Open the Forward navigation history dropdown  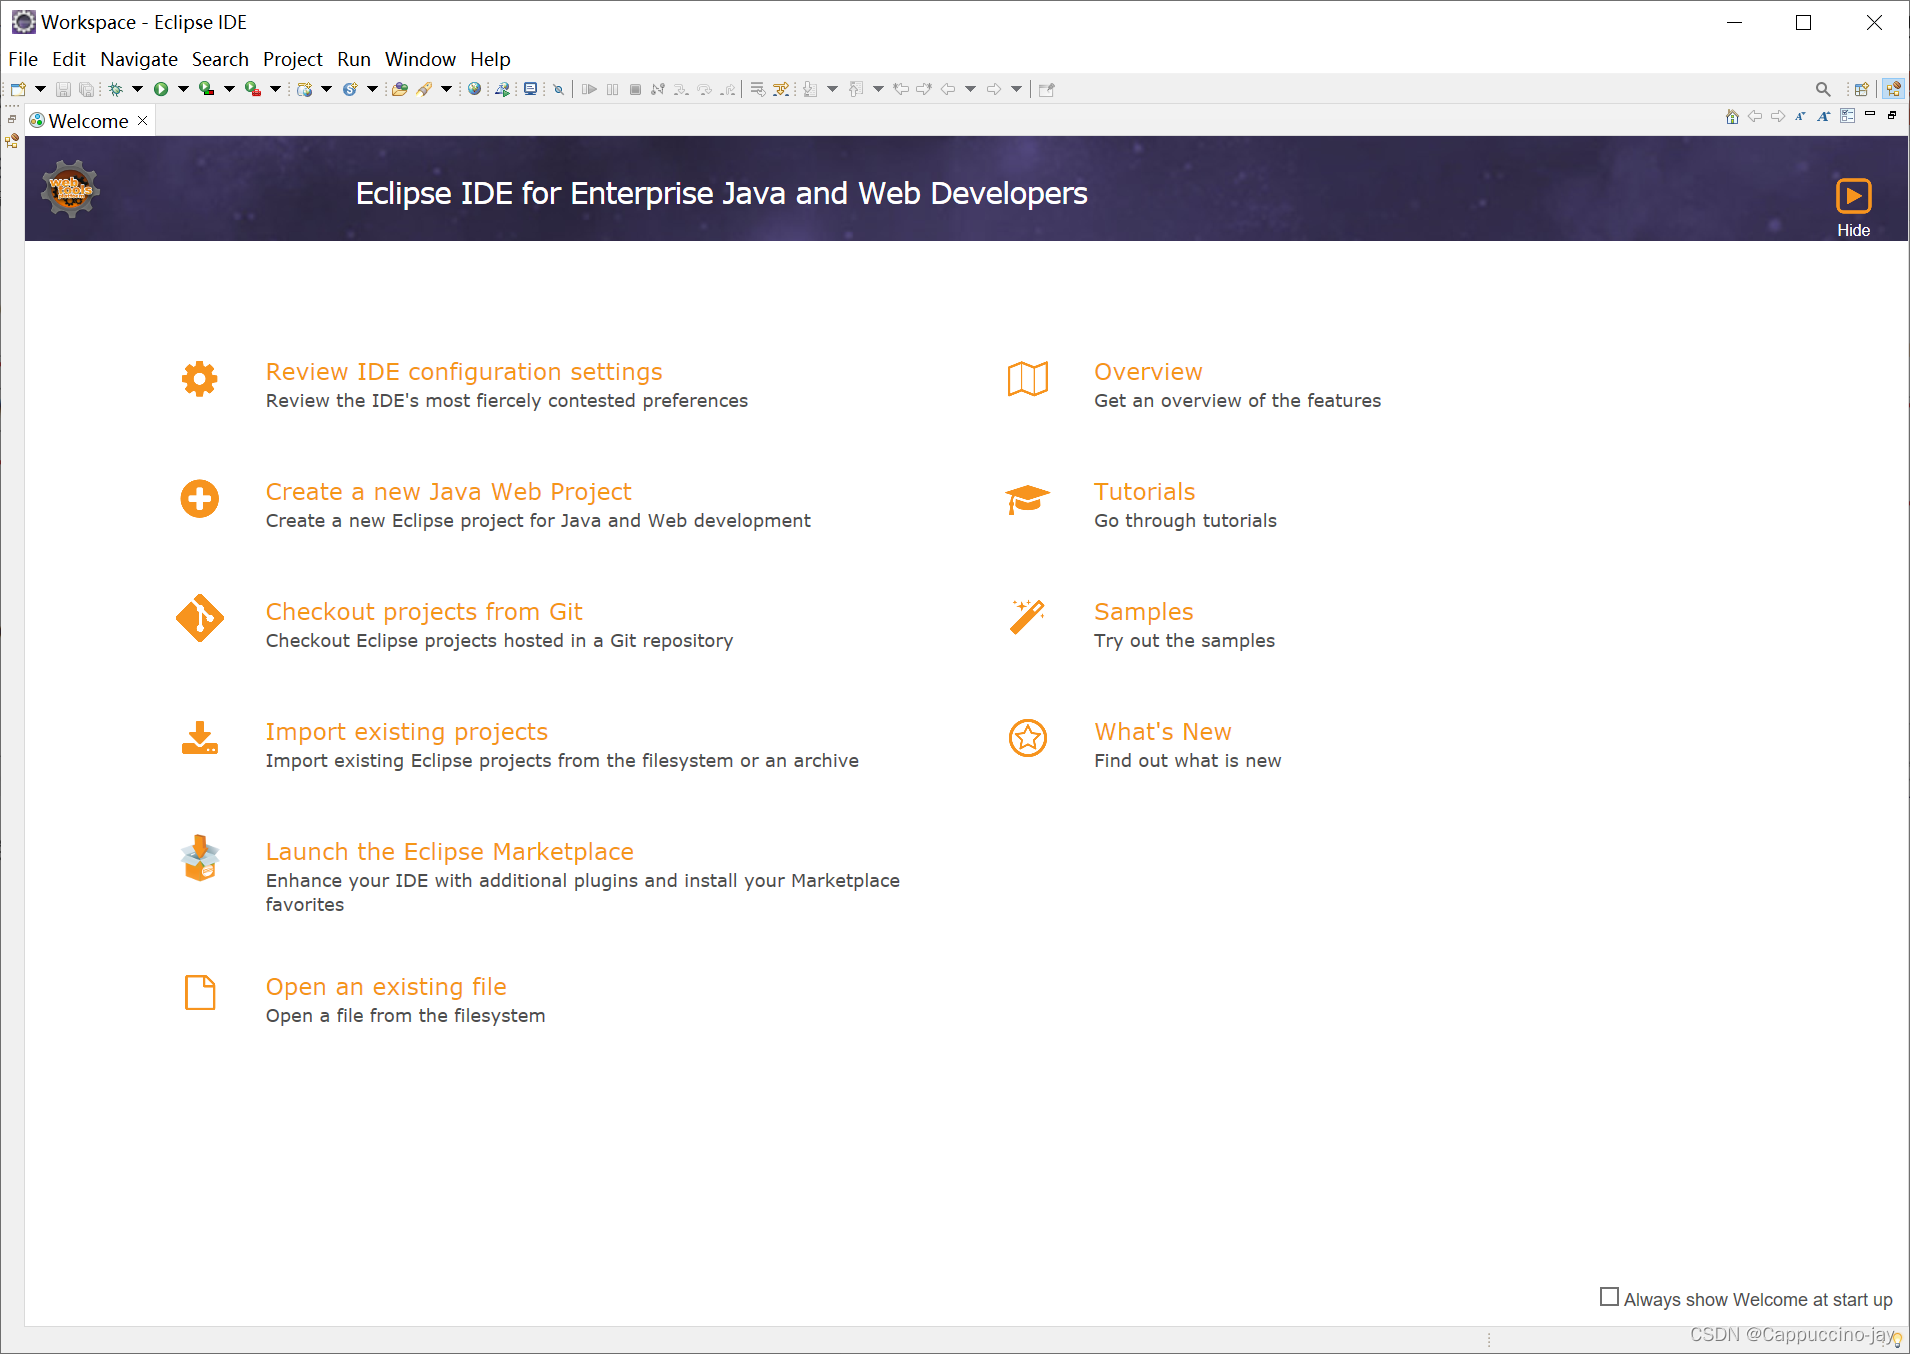(1016, 89)
